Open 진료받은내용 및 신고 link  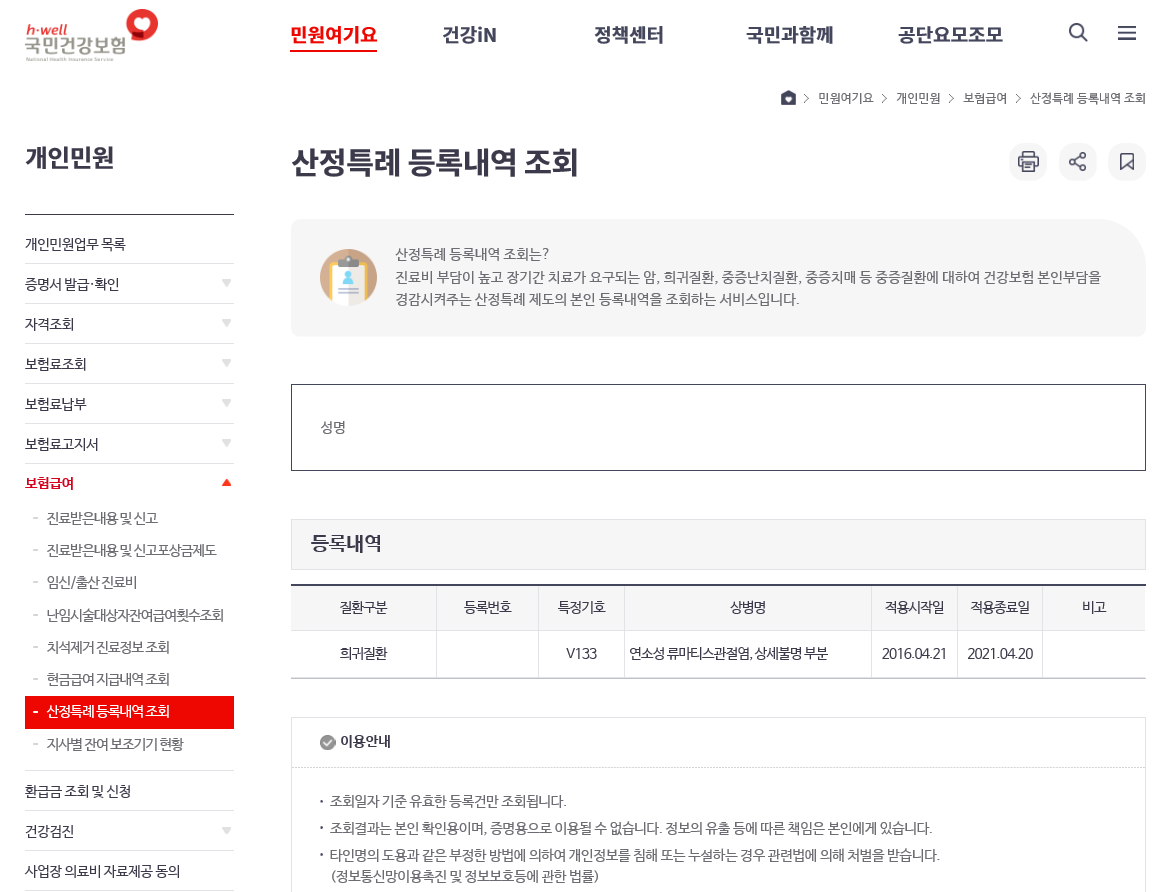coord(102,518)
